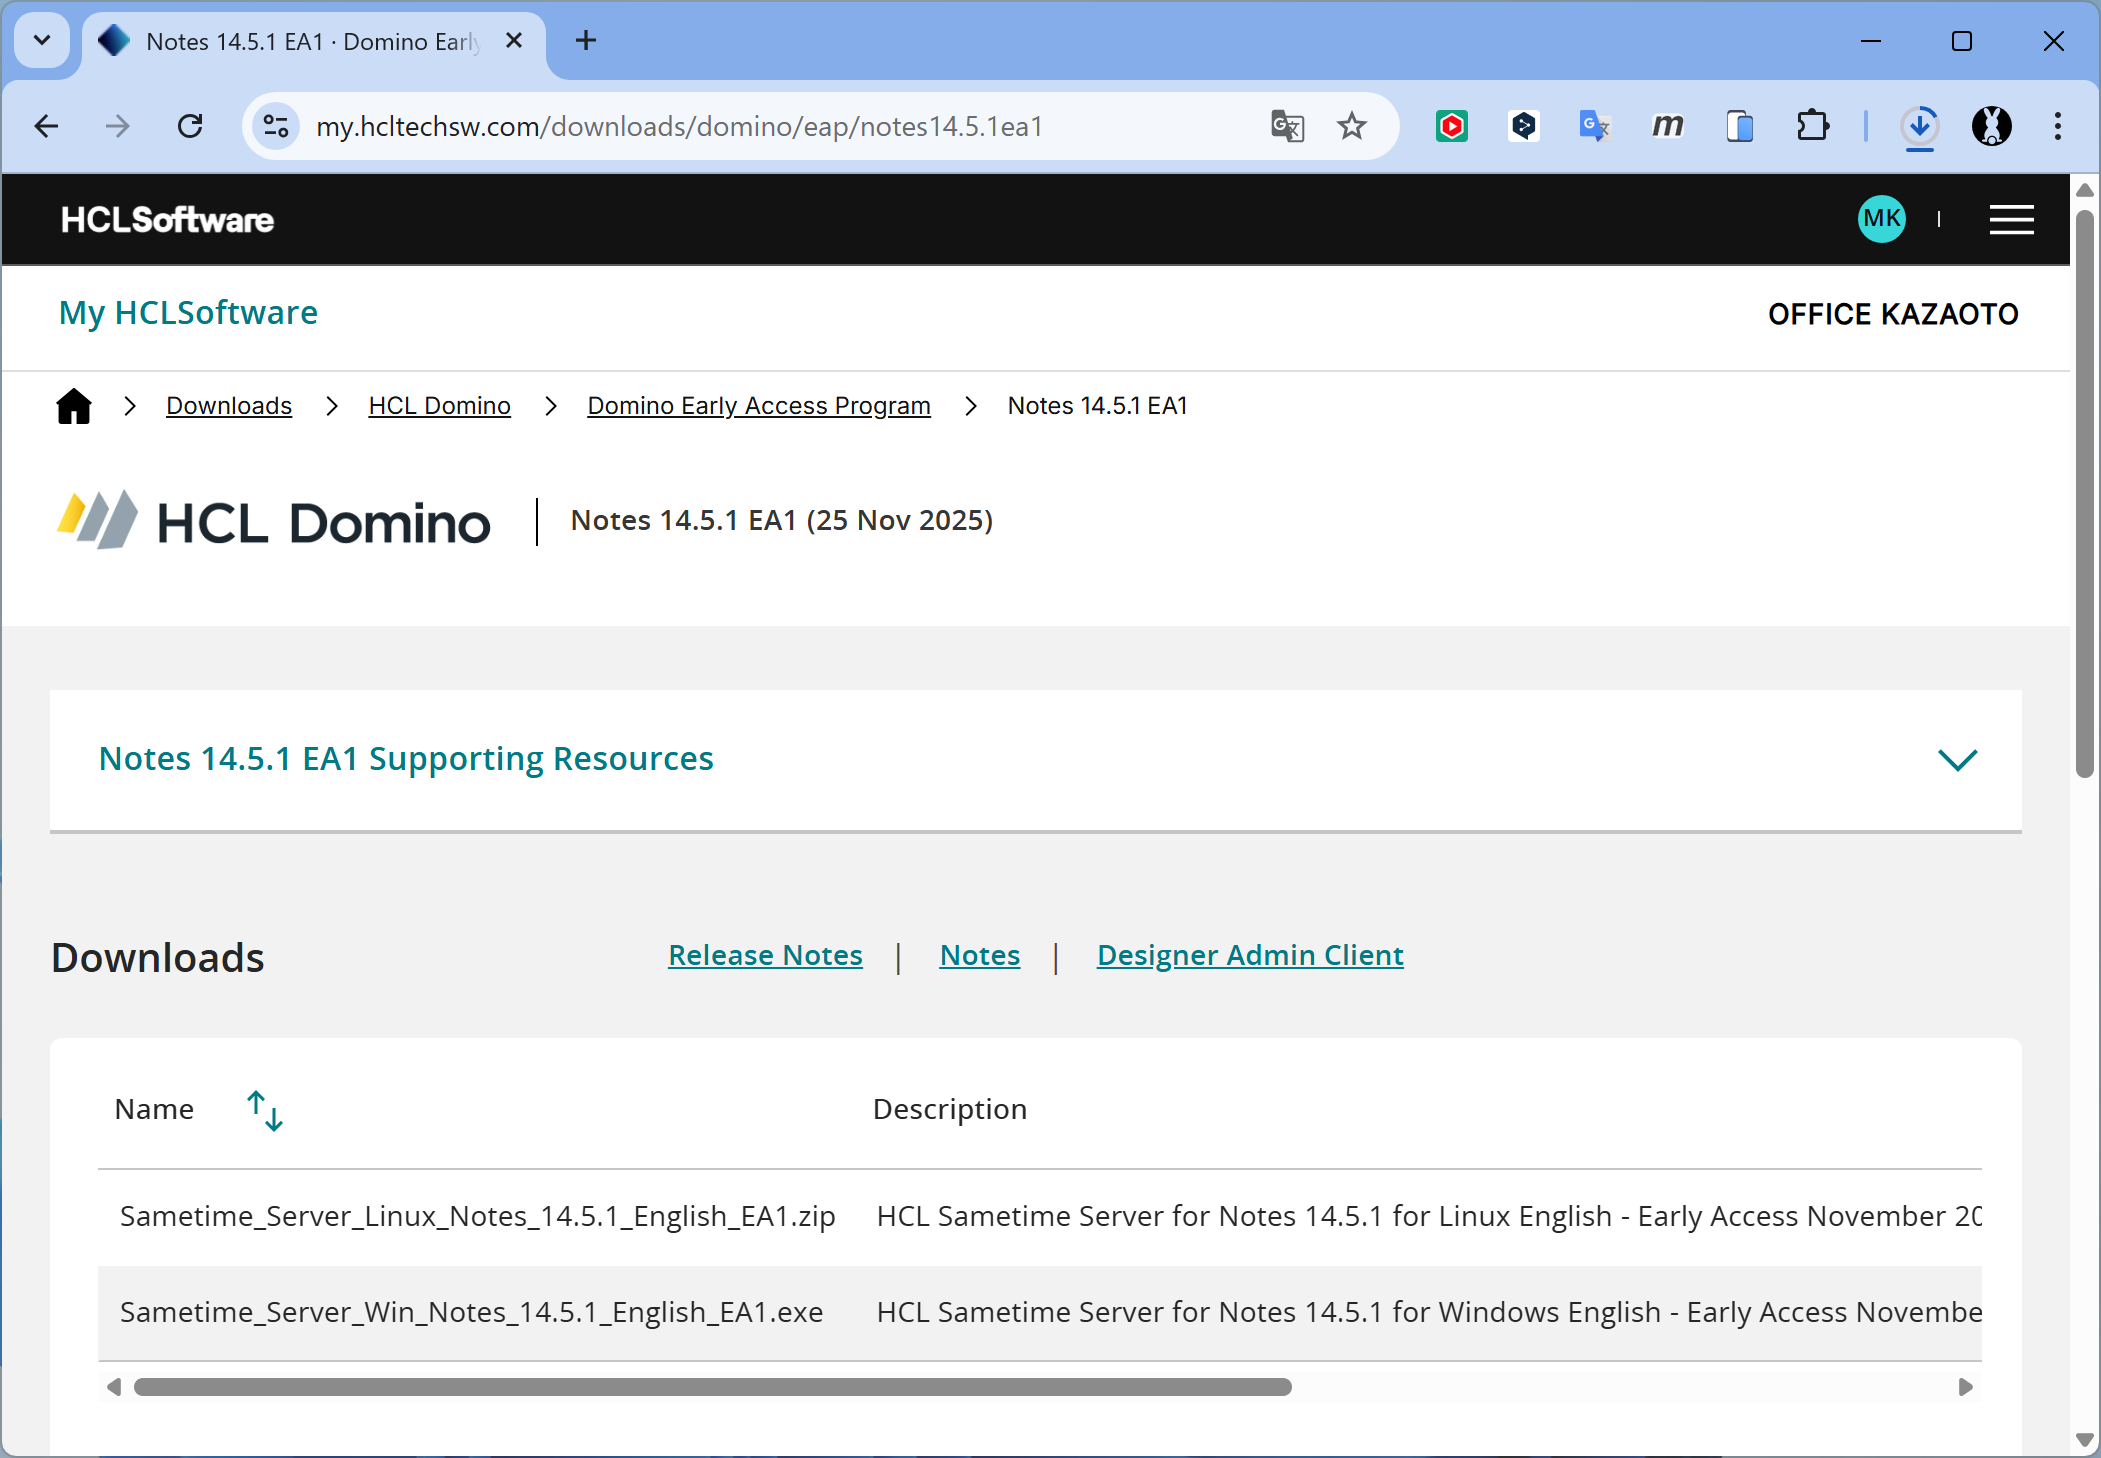This screenshot has width=2101, height=1458.
Task: Expand Notes 14.5.1 EA1 Supporting Resources
Action: point(1036,760)
